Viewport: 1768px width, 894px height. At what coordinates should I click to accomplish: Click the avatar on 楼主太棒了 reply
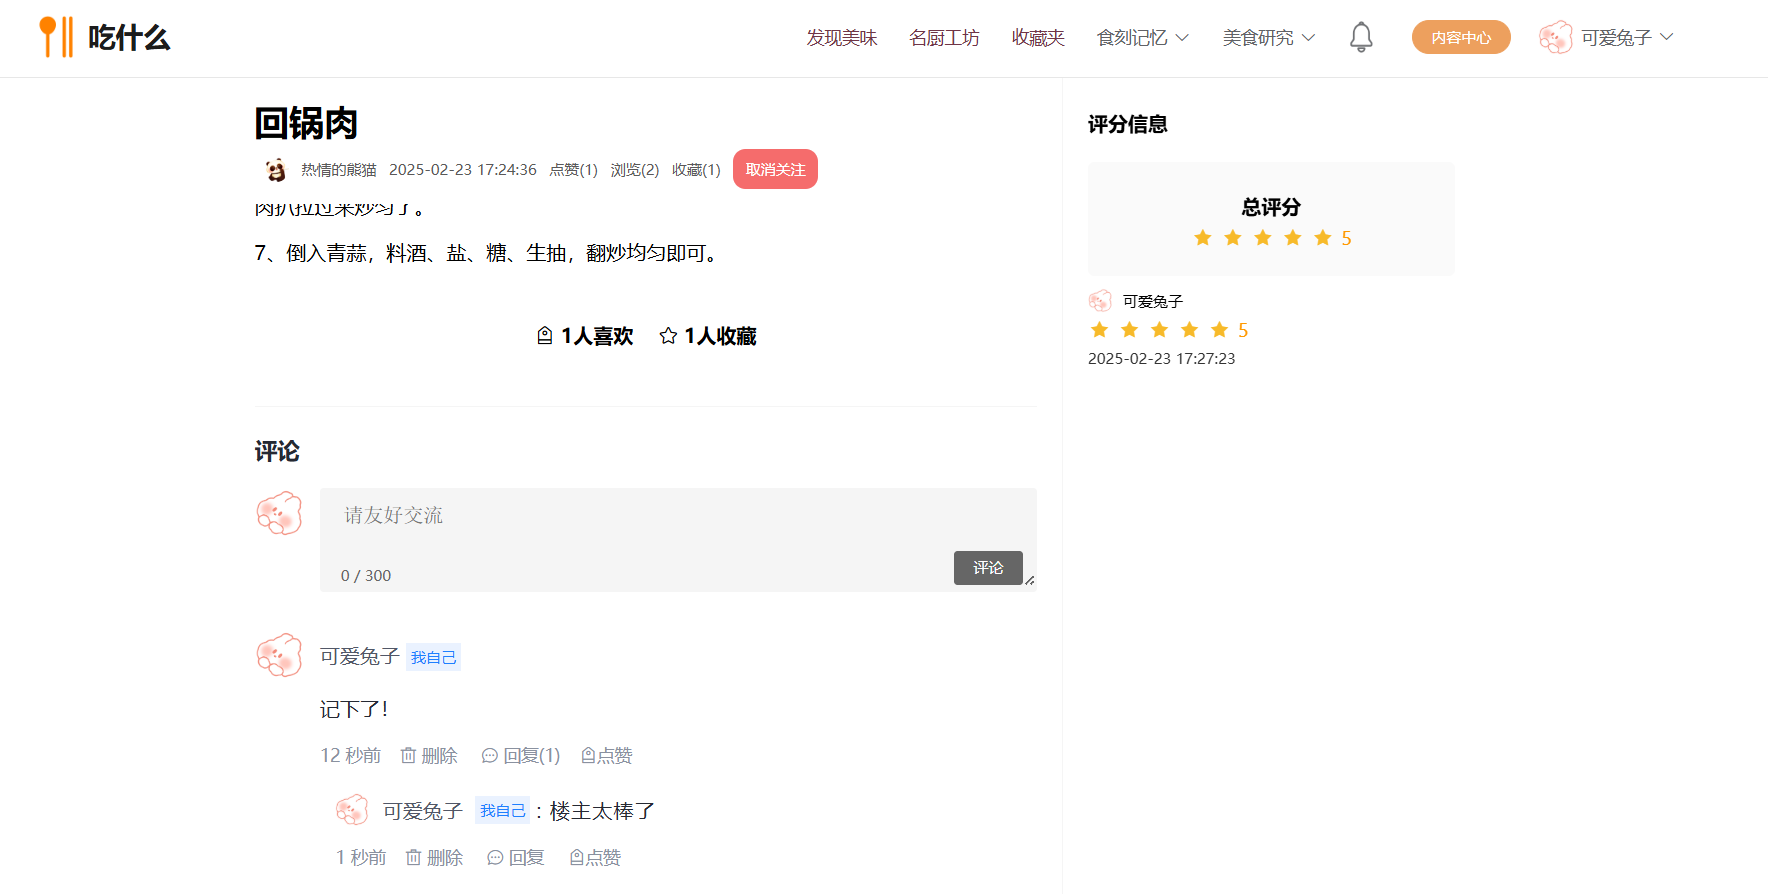tap(352, 810)
